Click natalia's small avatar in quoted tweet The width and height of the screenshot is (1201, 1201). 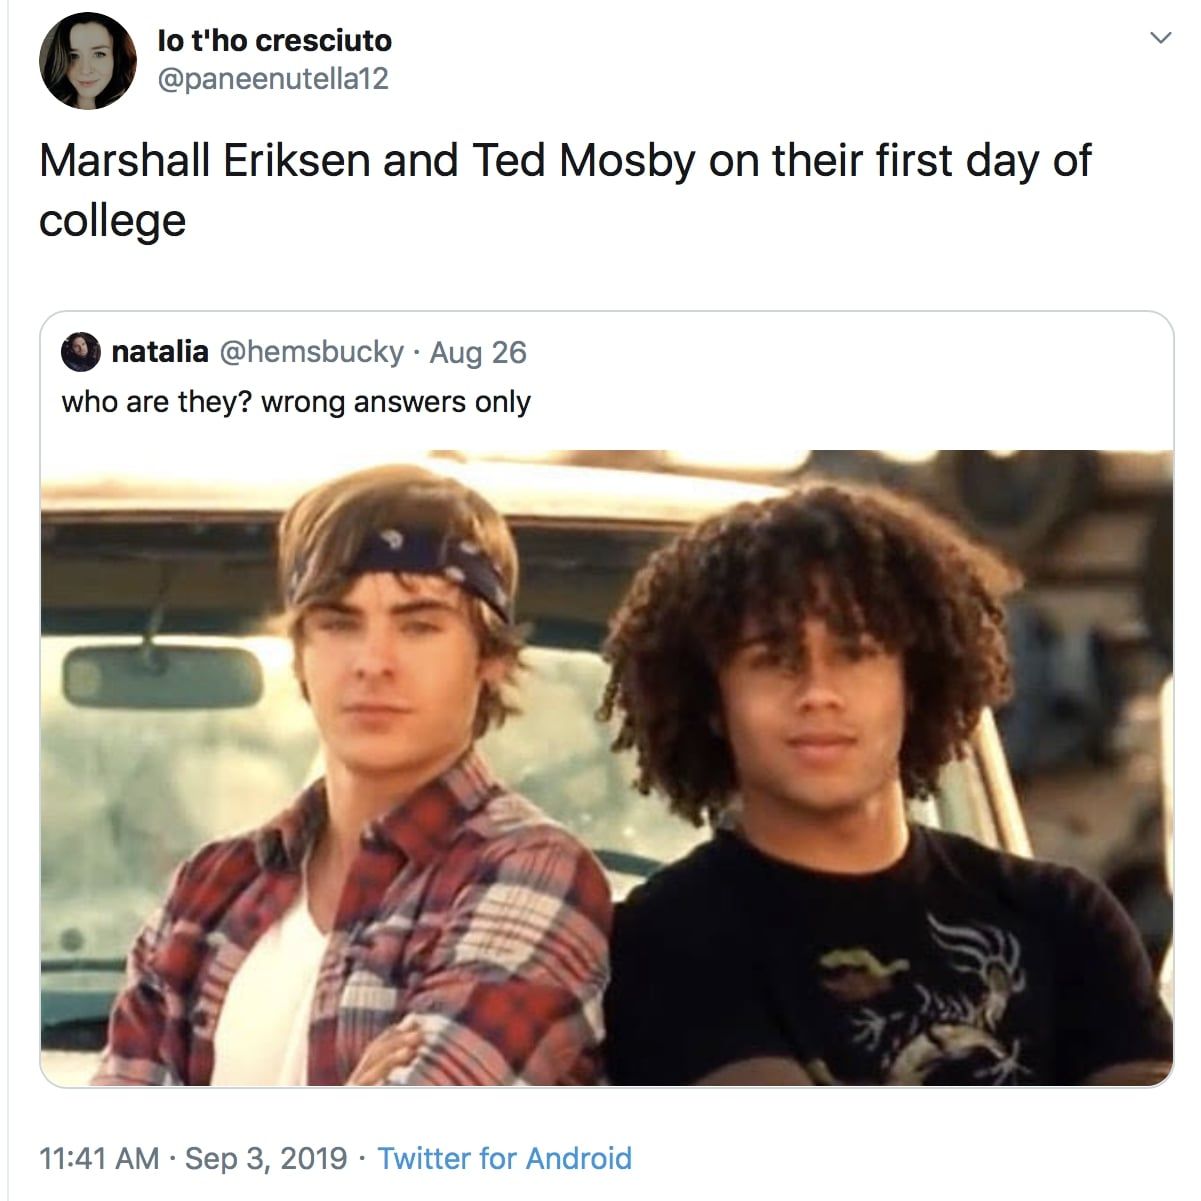[81, 352]
